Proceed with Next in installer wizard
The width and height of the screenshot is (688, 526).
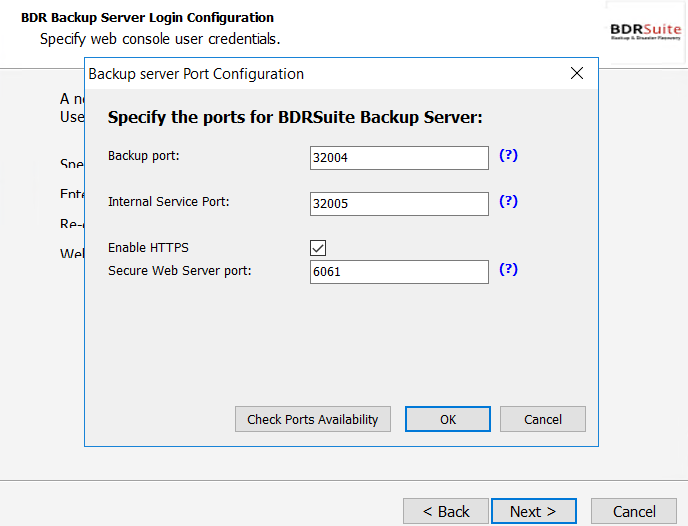534,512
